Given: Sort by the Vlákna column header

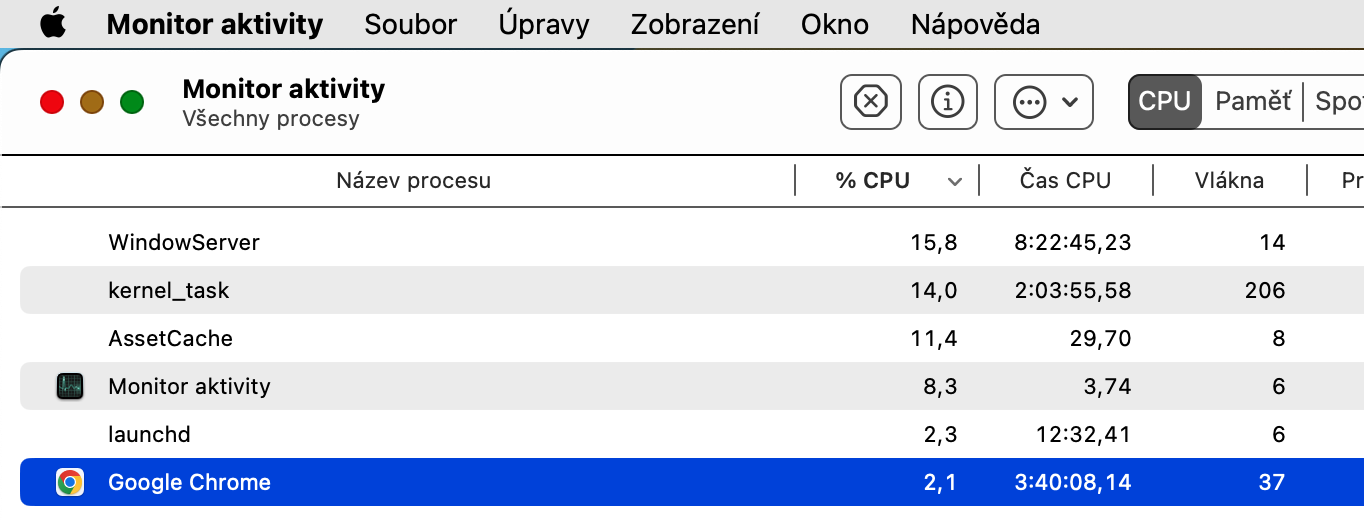Looking at the screenshot, I should pos(1229,181).
